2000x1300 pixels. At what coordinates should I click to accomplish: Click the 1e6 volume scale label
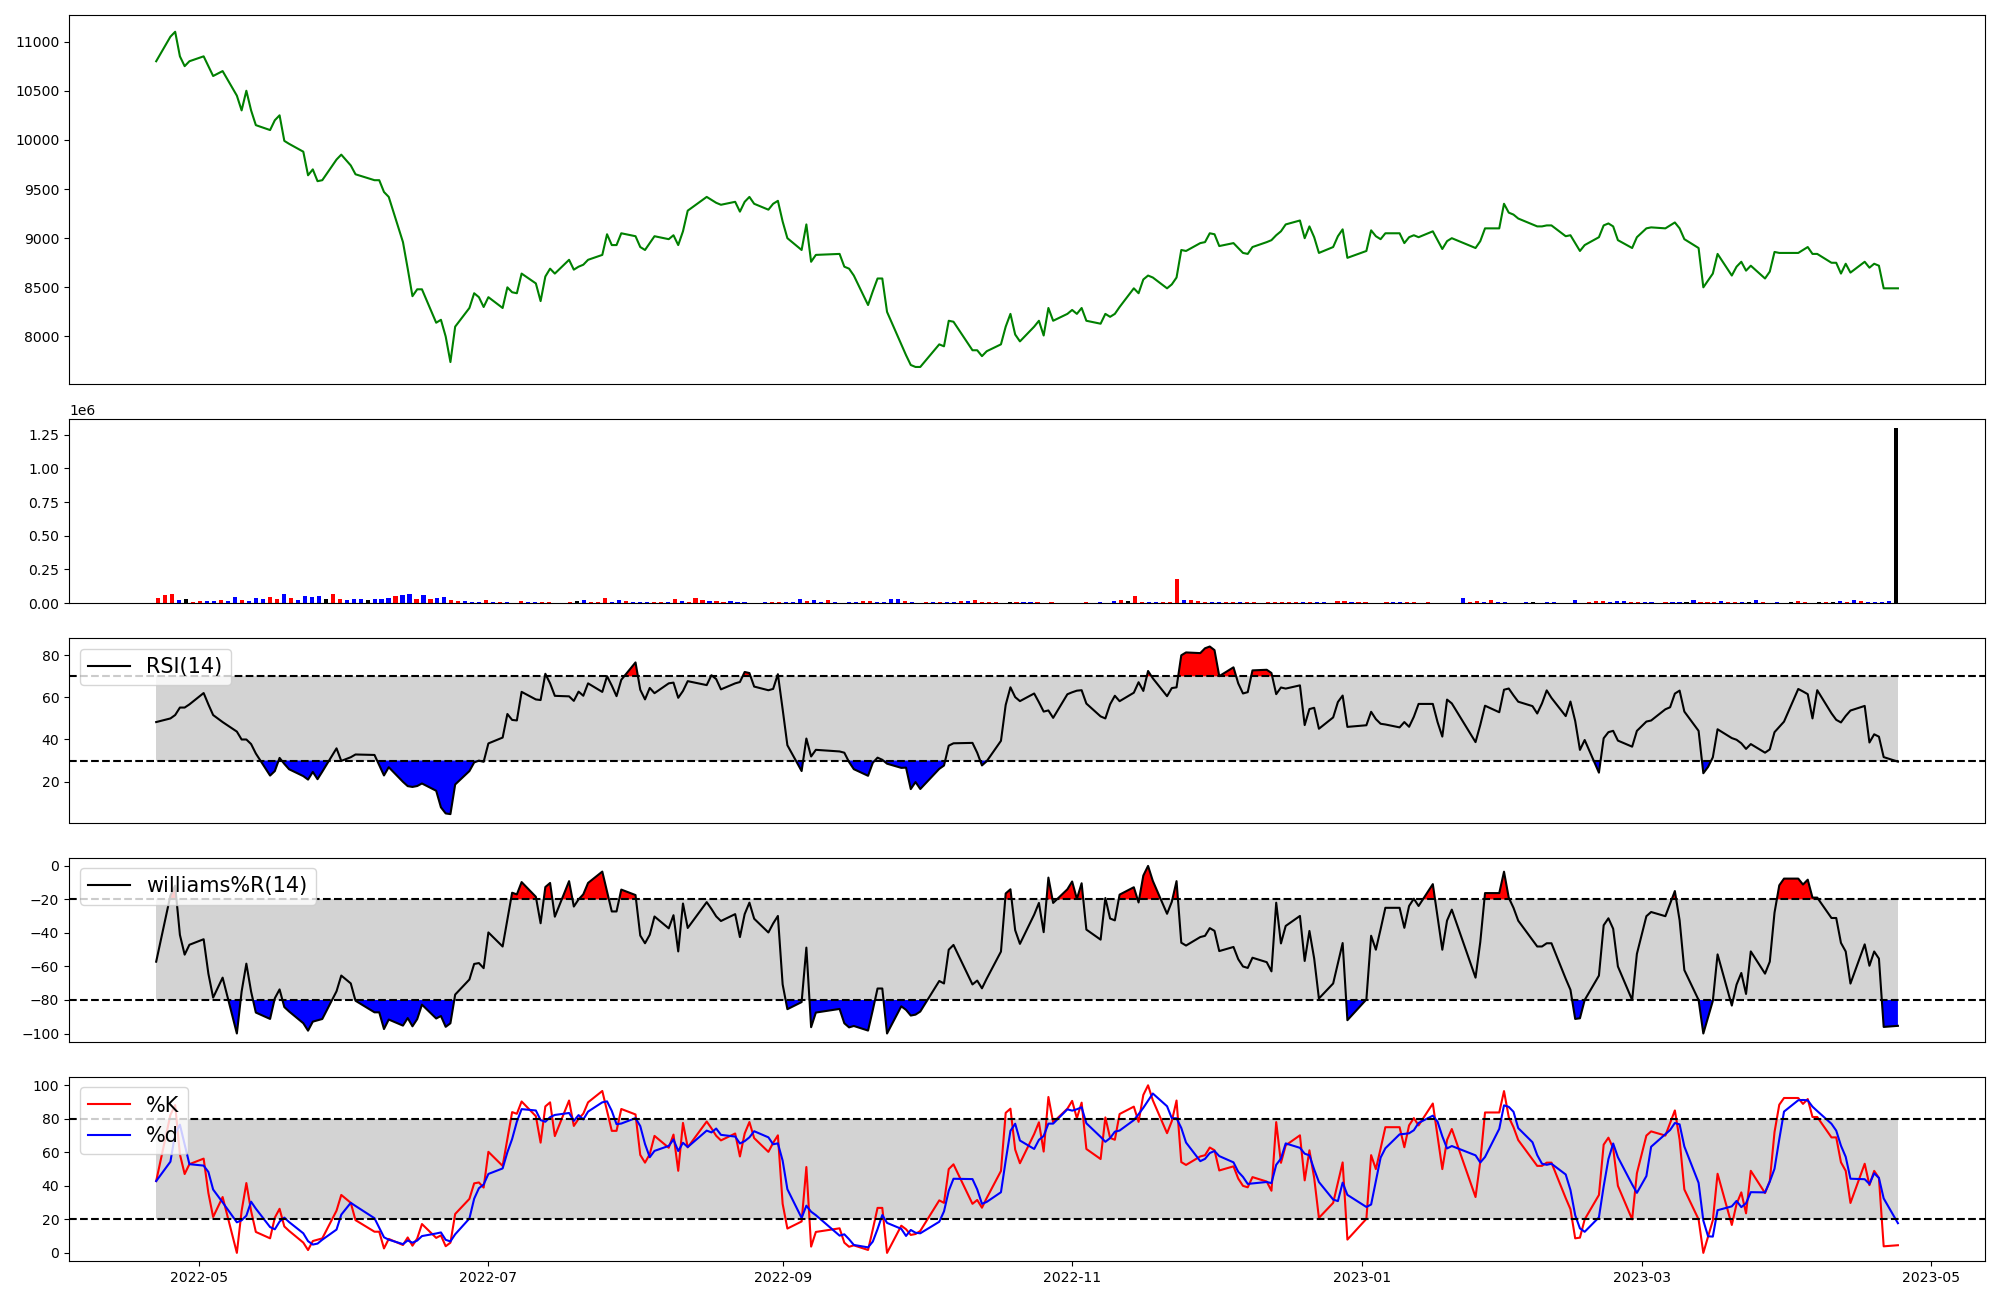pos(82,410)
